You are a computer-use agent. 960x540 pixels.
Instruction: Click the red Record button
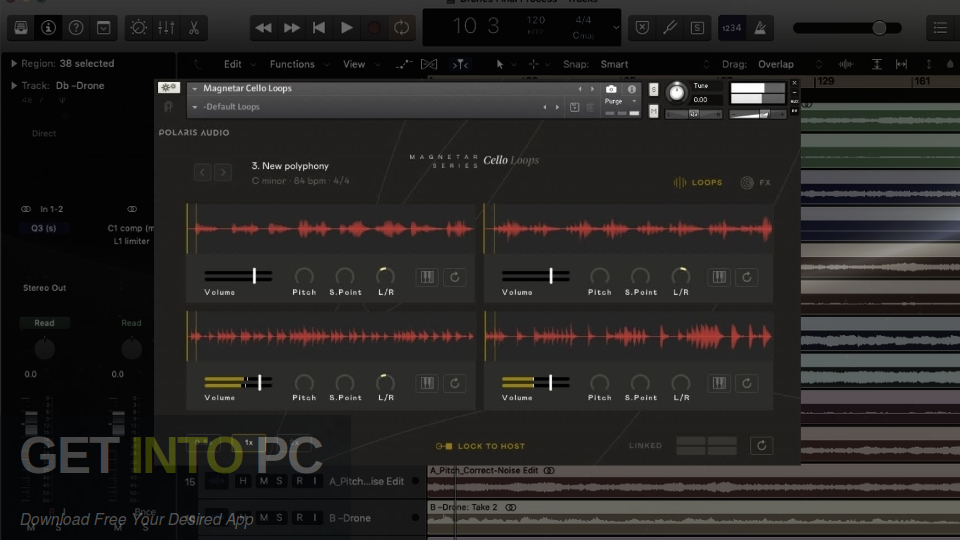click(373, 28)
